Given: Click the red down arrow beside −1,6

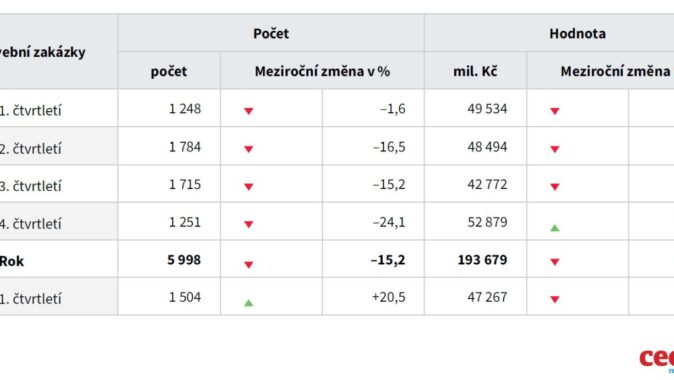Looking at the screenshot, I should pyautogui.click(x=248, y=111).
